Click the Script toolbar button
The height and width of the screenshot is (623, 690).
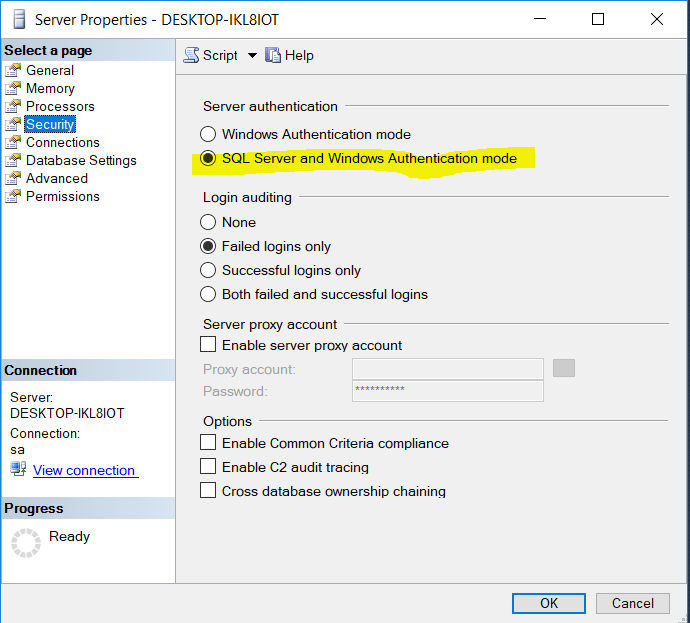pyautogui.click(x=210, y=55)
